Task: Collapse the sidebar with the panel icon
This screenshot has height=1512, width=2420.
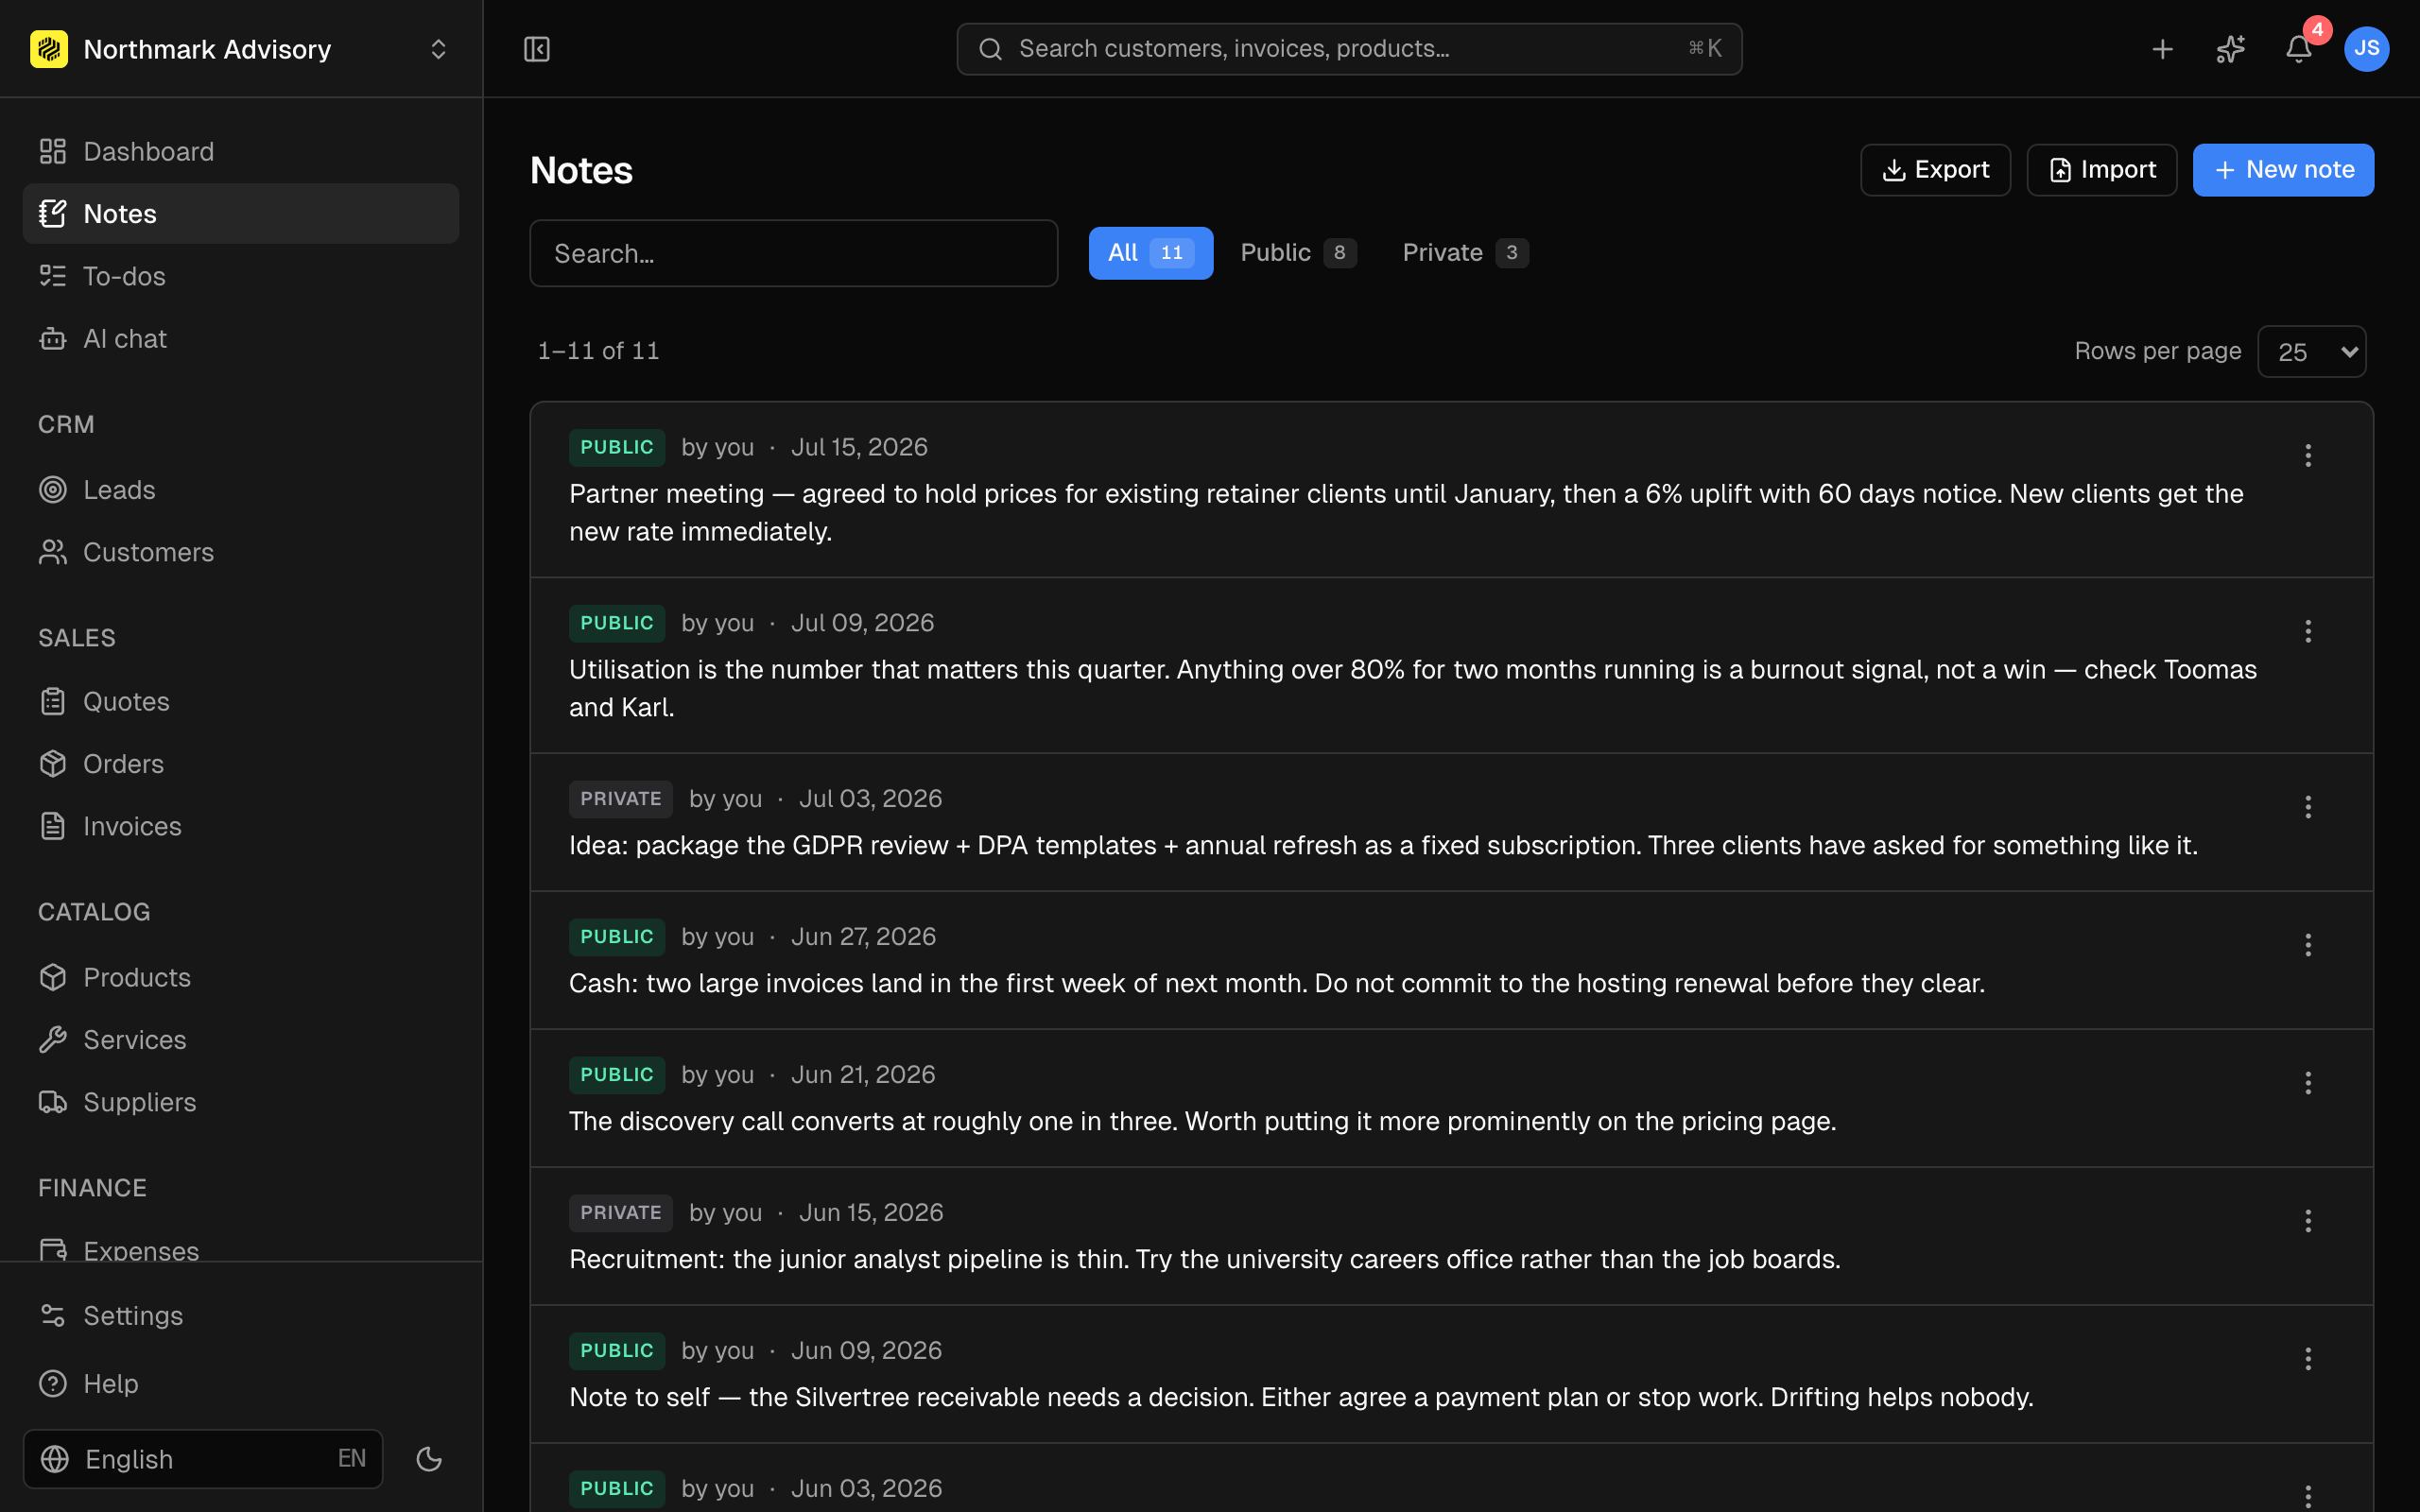Action: tap(537, 49)
